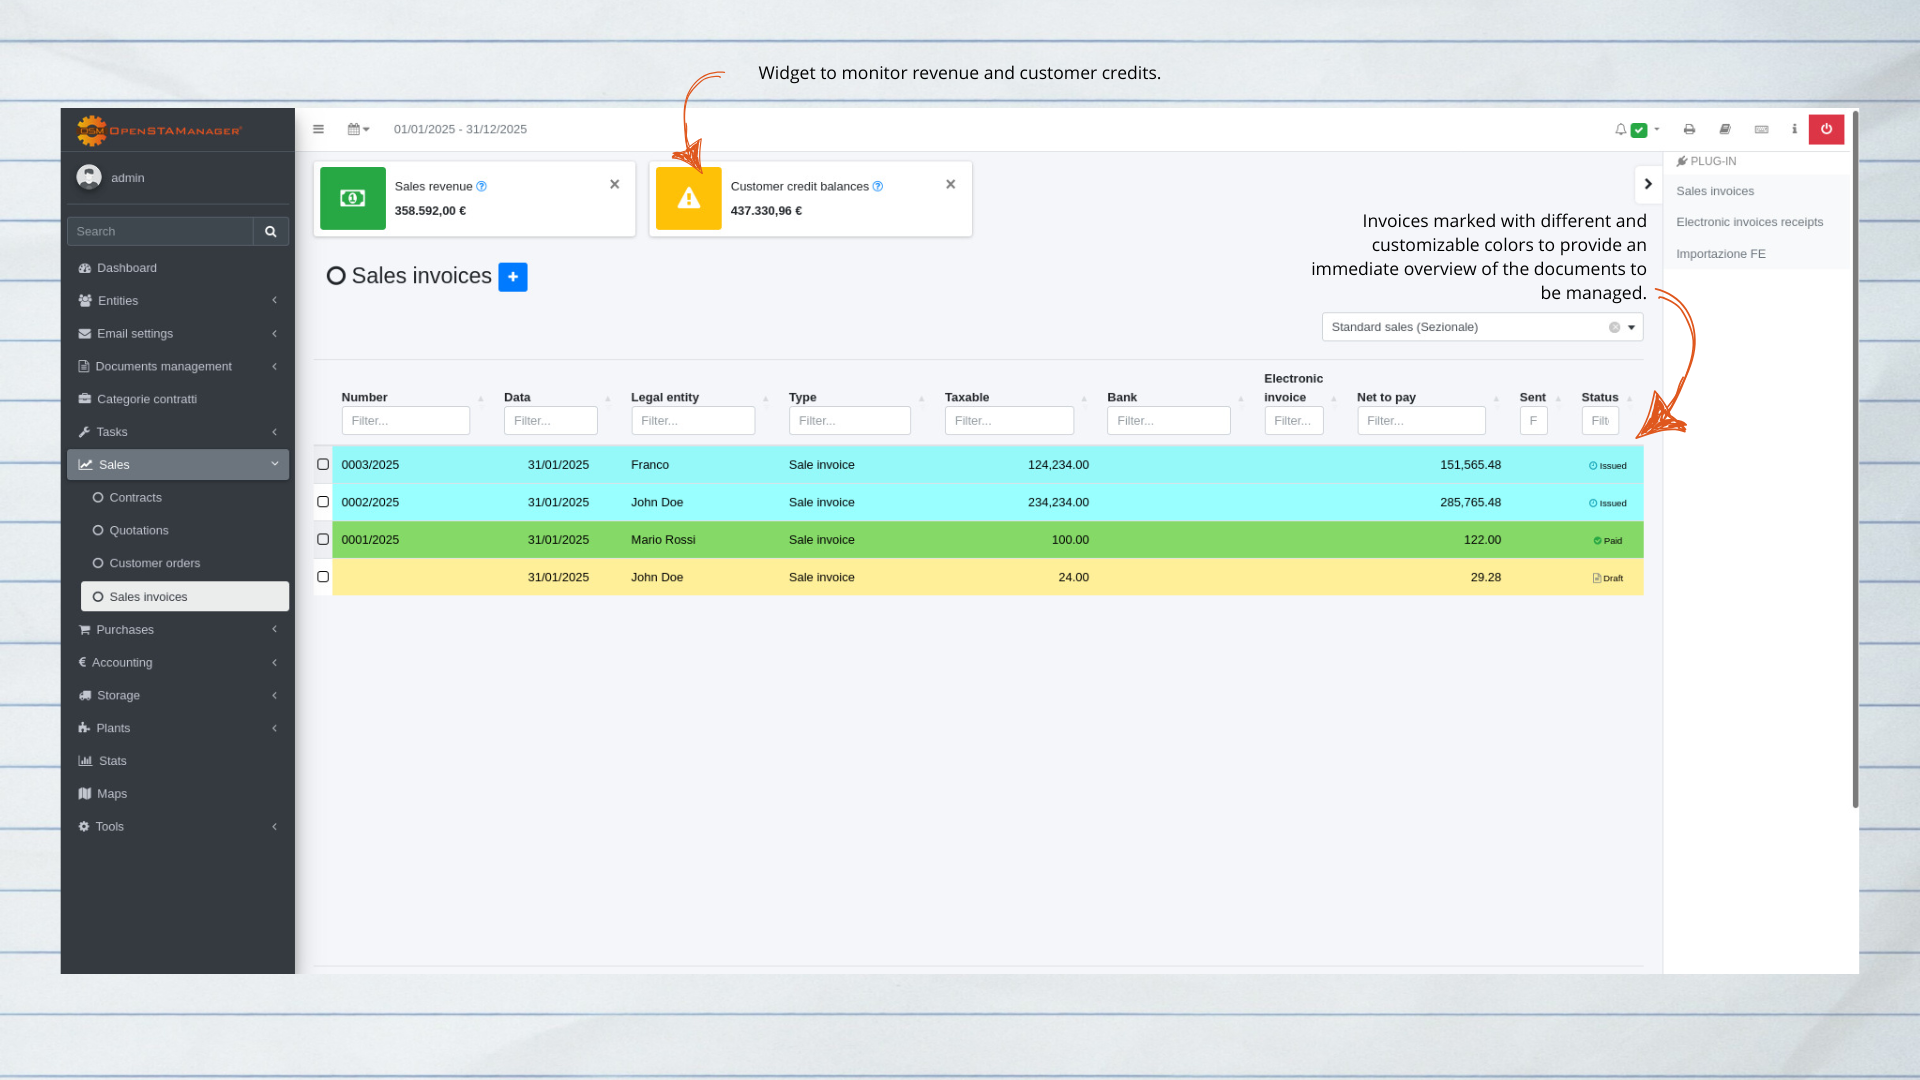Open Electronic invoices receipts plug-in

[x=1750, y=222]
